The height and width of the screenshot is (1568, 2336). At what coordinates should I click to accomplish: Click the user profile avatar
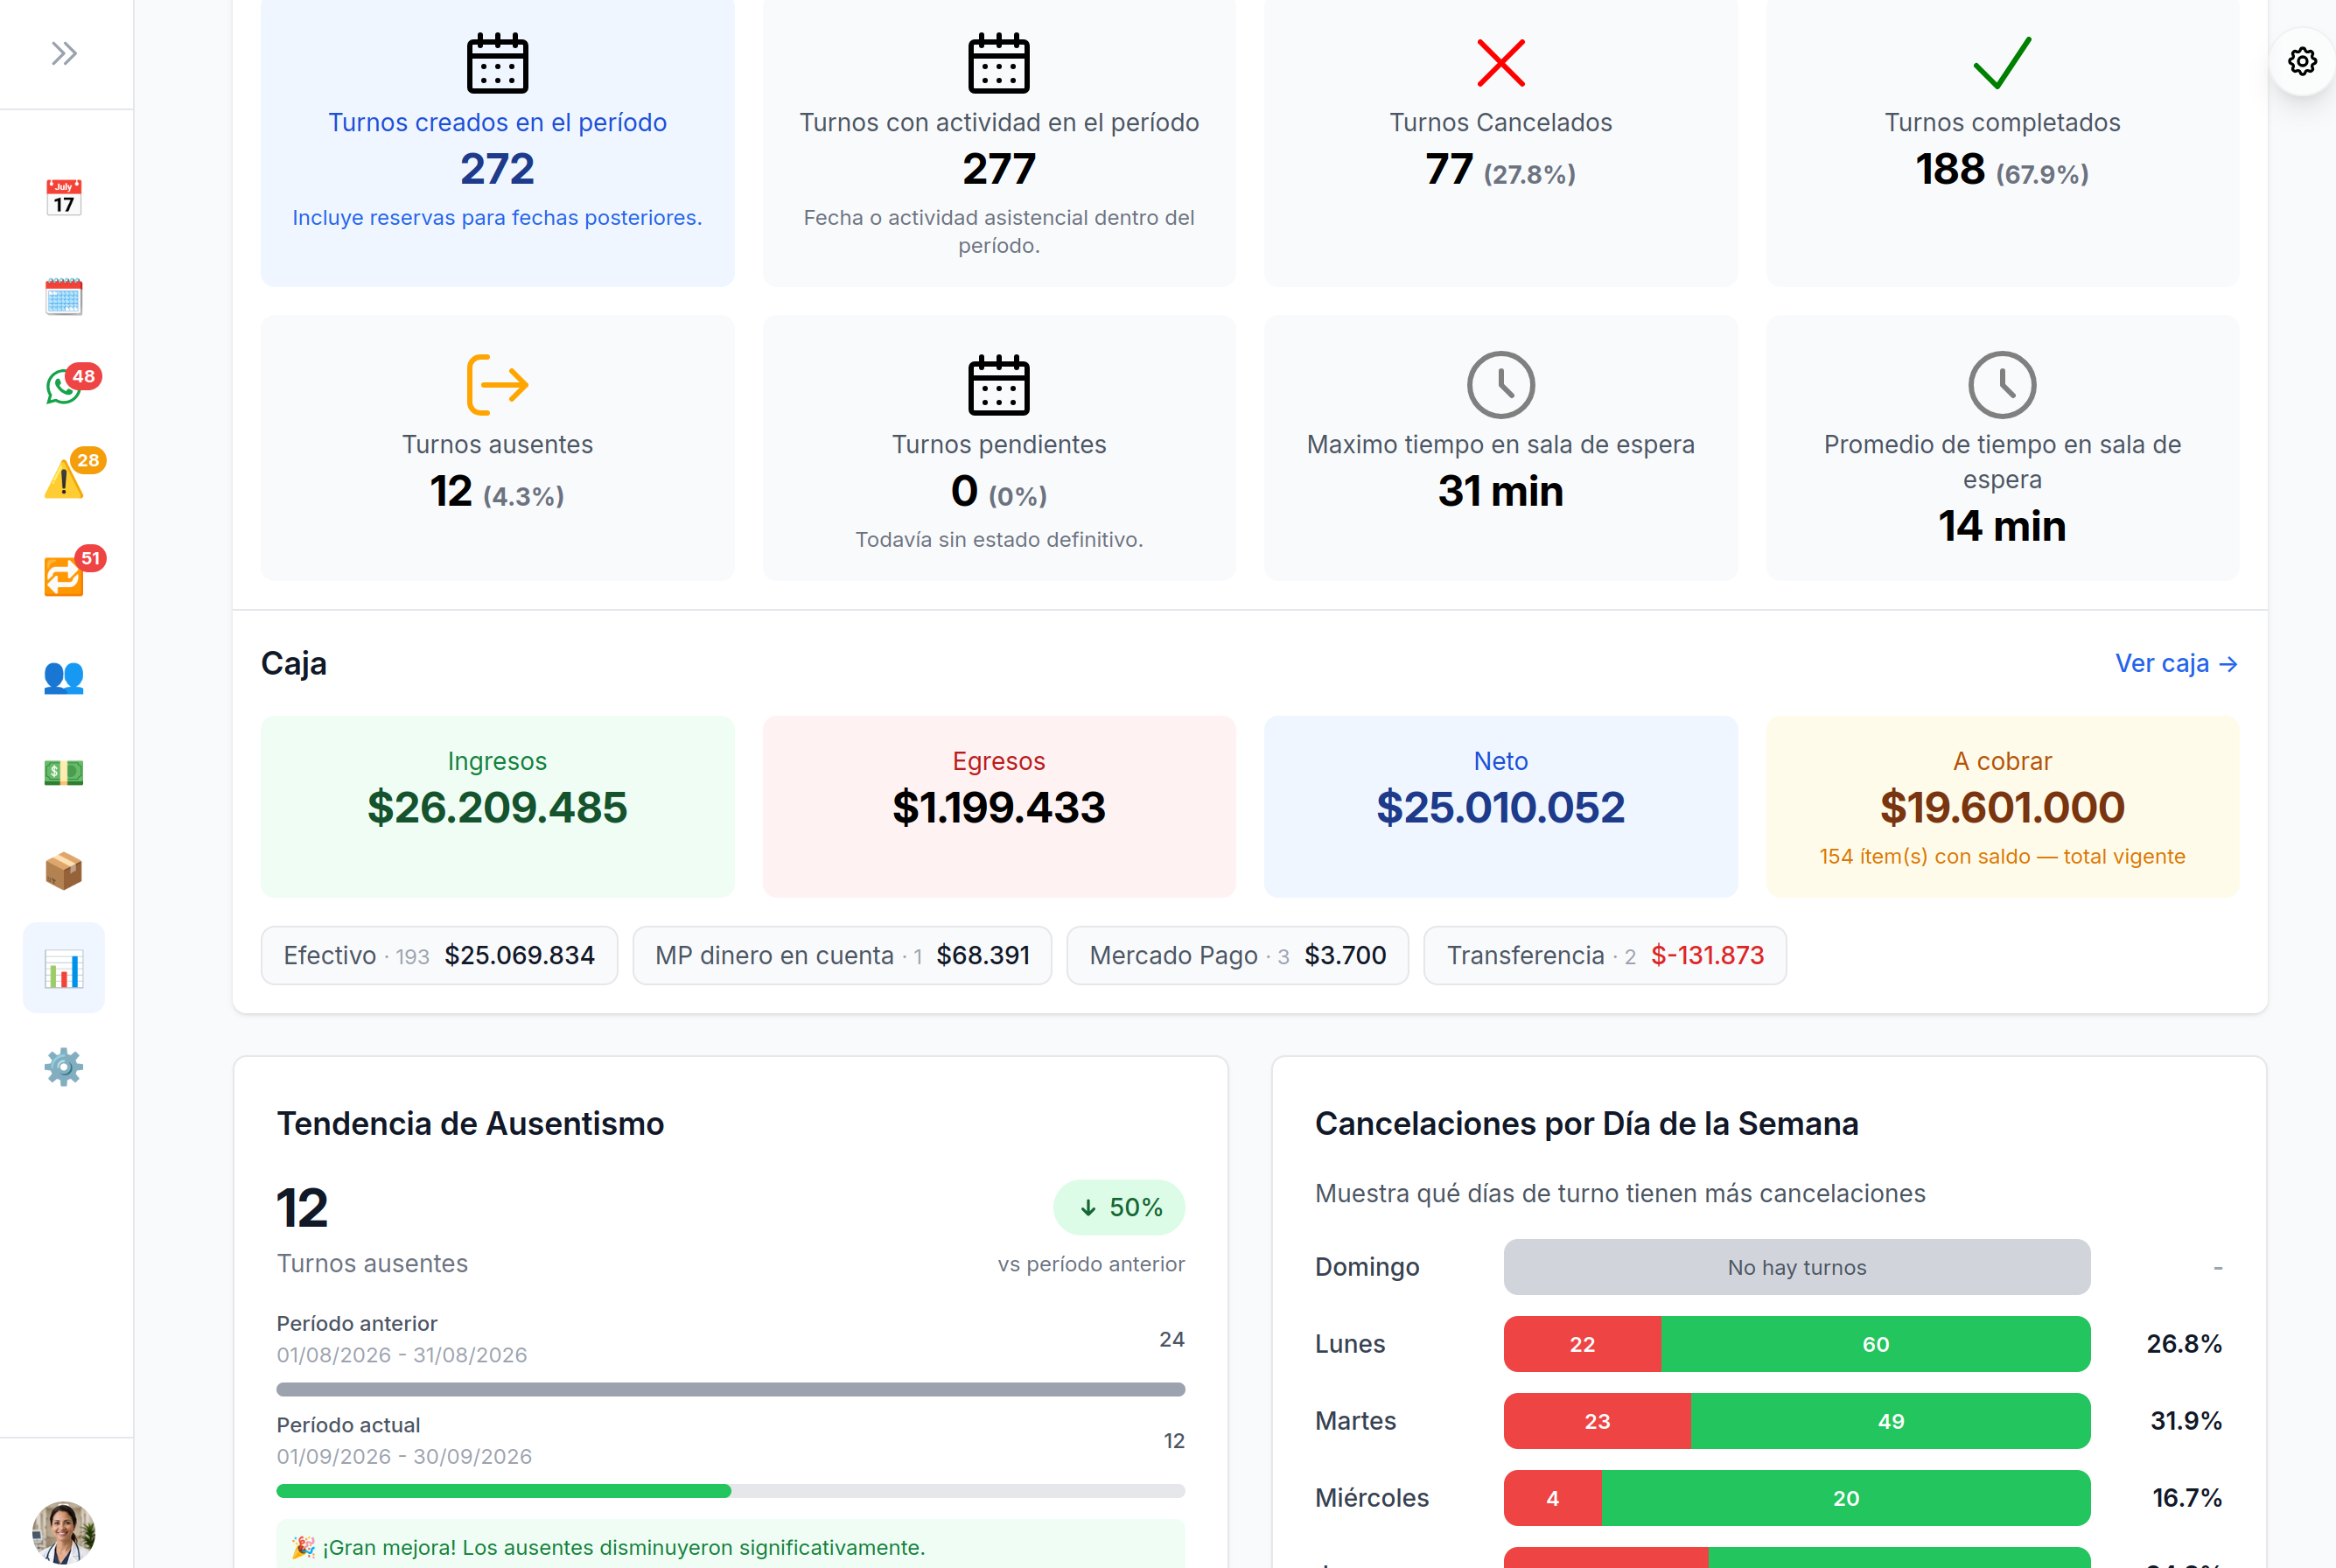pos(64,1532)
